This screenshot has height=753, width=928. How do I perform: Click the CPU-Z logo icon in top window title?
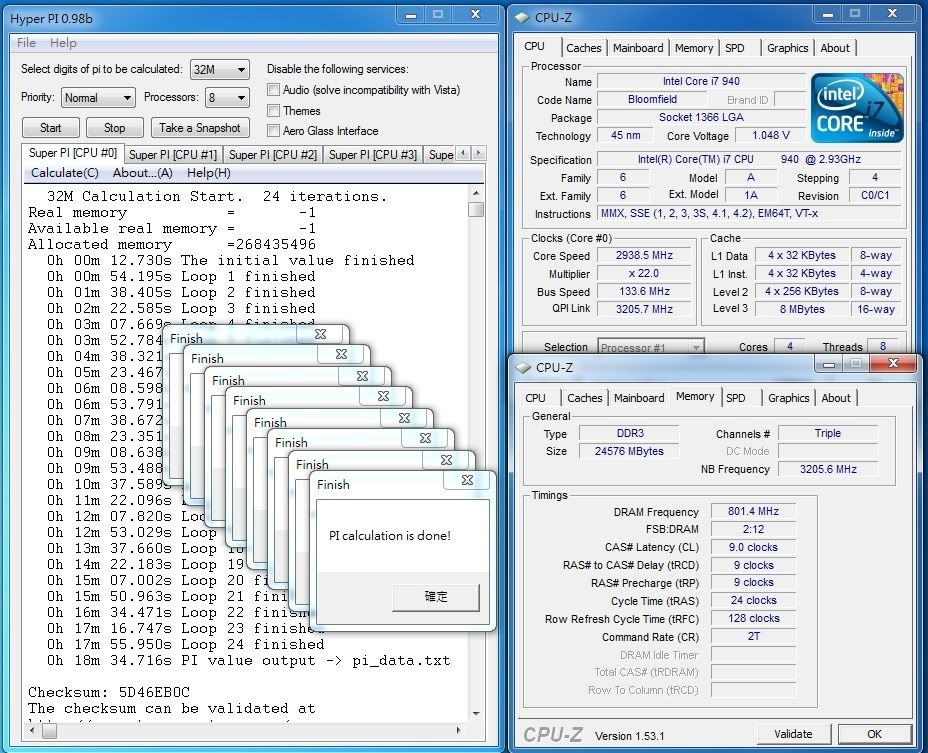[x=522, y=18]
